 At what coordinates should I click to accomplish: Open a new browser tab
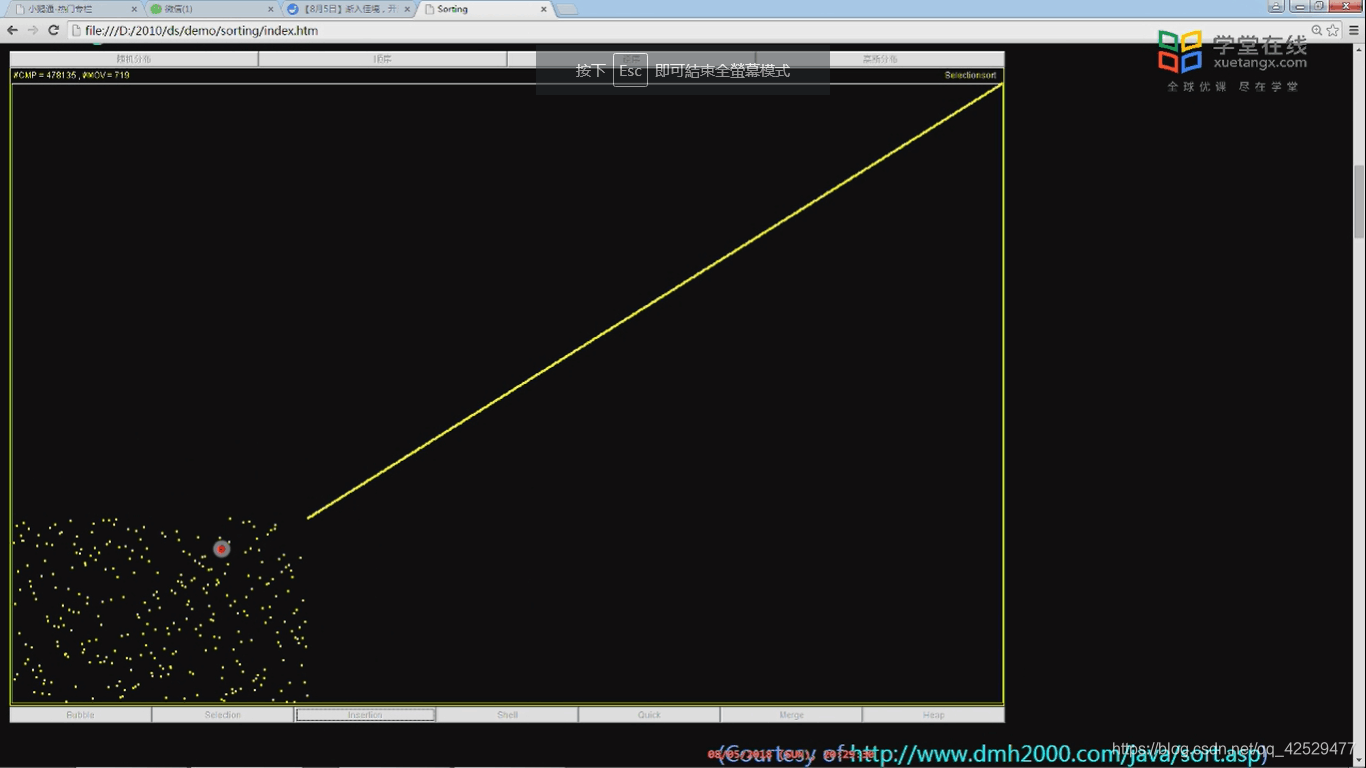567,9
